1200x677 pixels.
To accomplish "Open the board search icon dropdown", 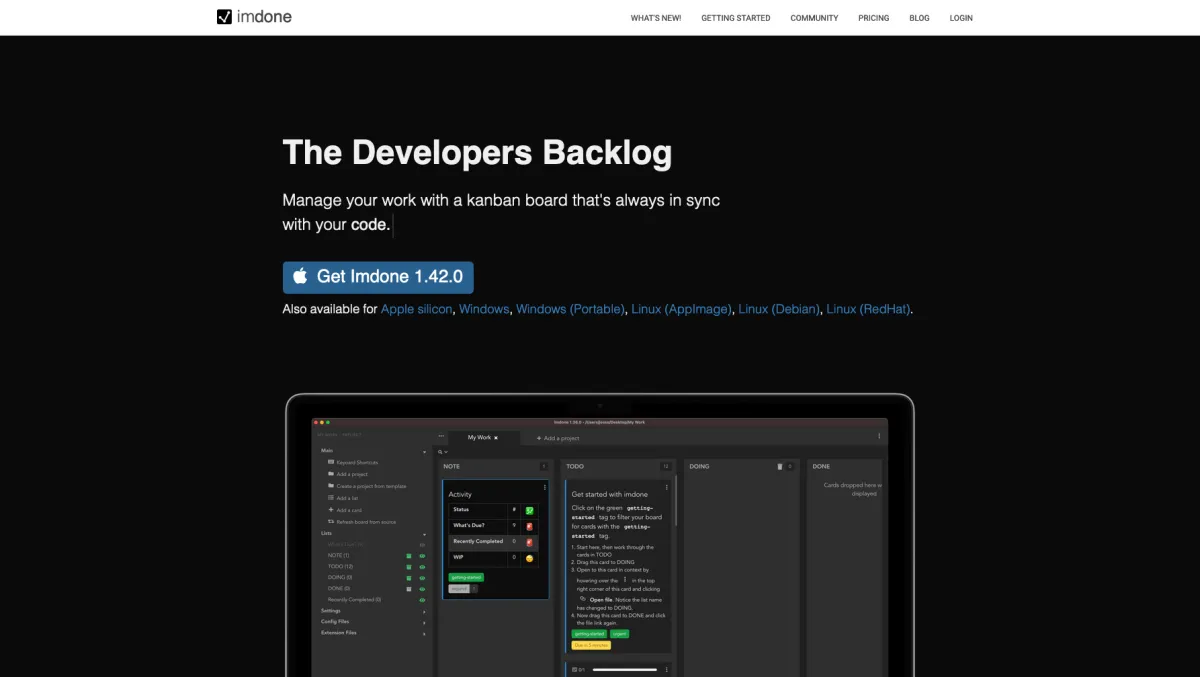I will [x=441, y=452].
